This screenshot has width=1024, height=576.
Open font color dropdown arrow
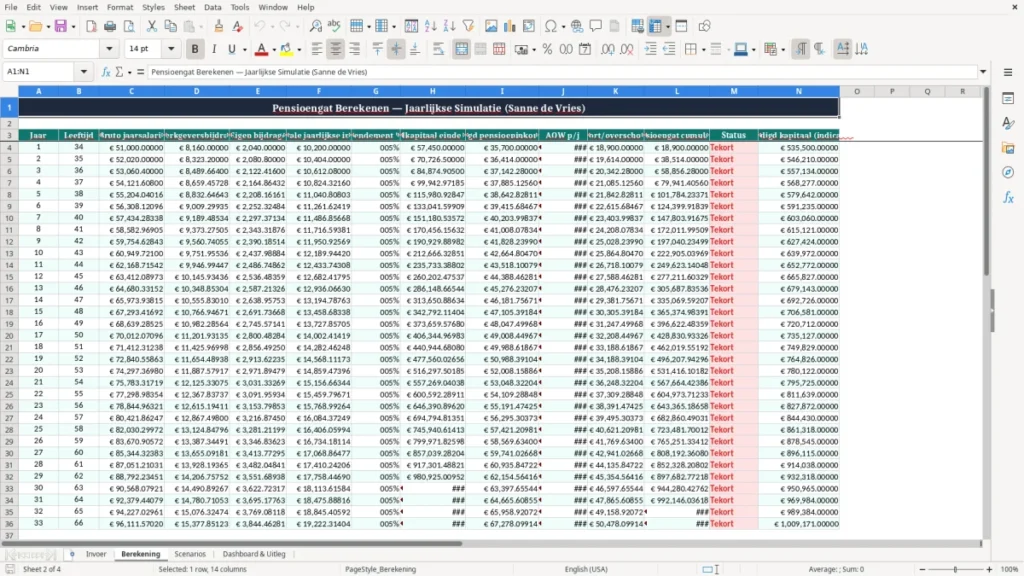point(274,50)
